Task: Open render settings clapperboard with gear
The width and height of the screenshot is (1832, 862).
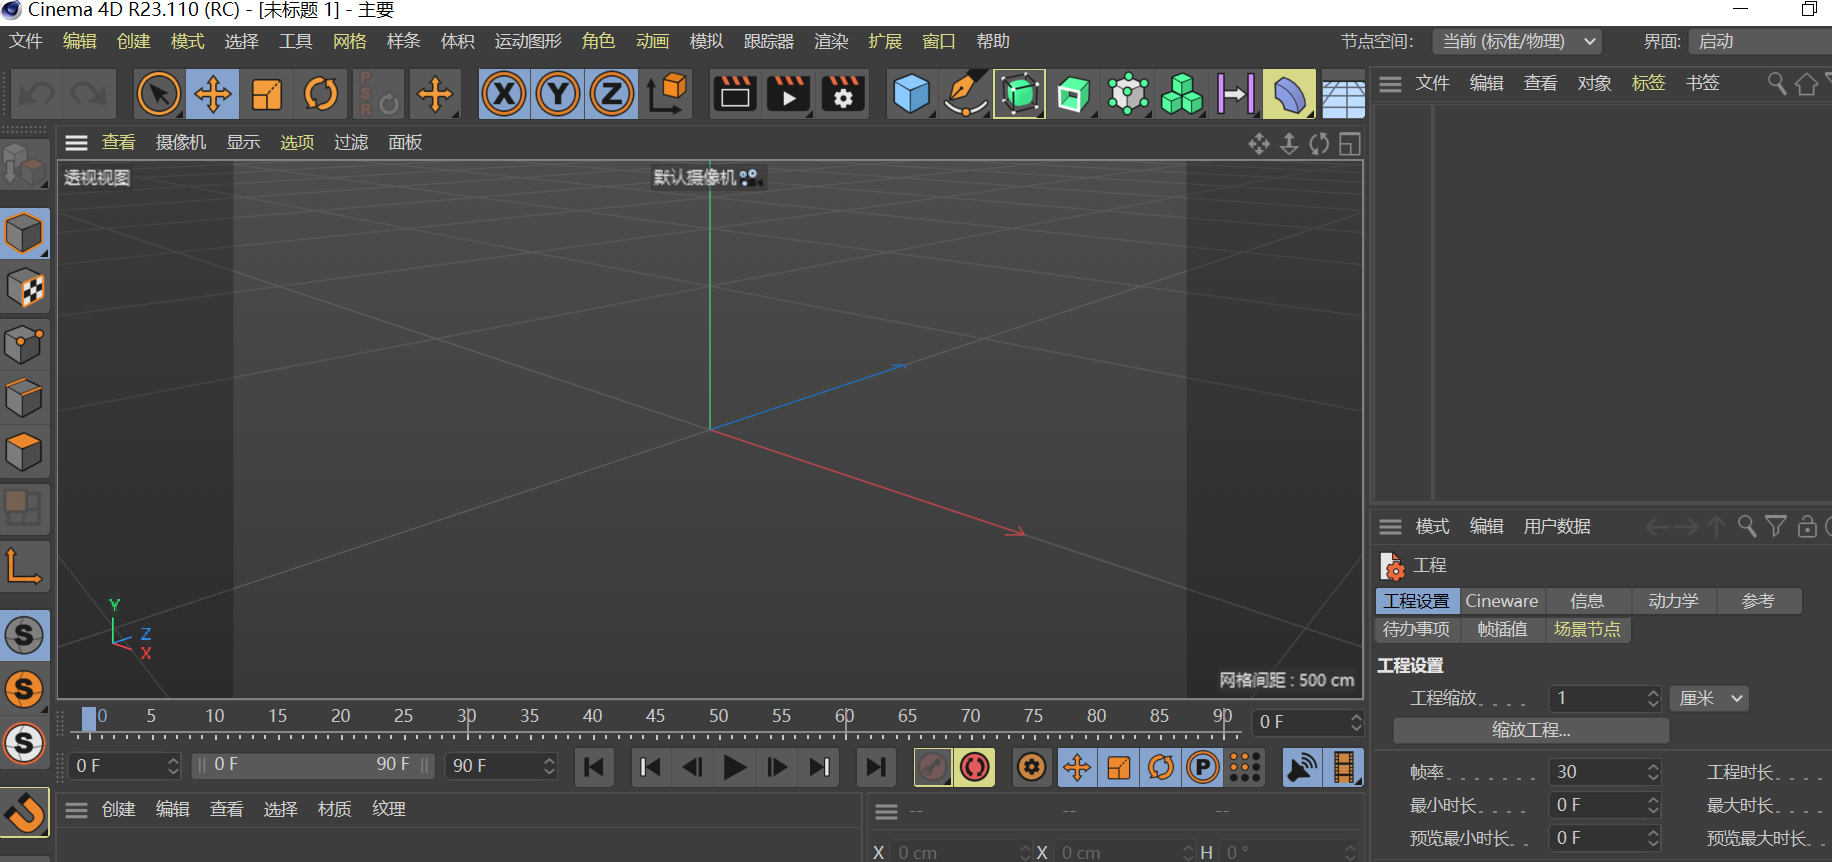Action: (x=843, y=95)
